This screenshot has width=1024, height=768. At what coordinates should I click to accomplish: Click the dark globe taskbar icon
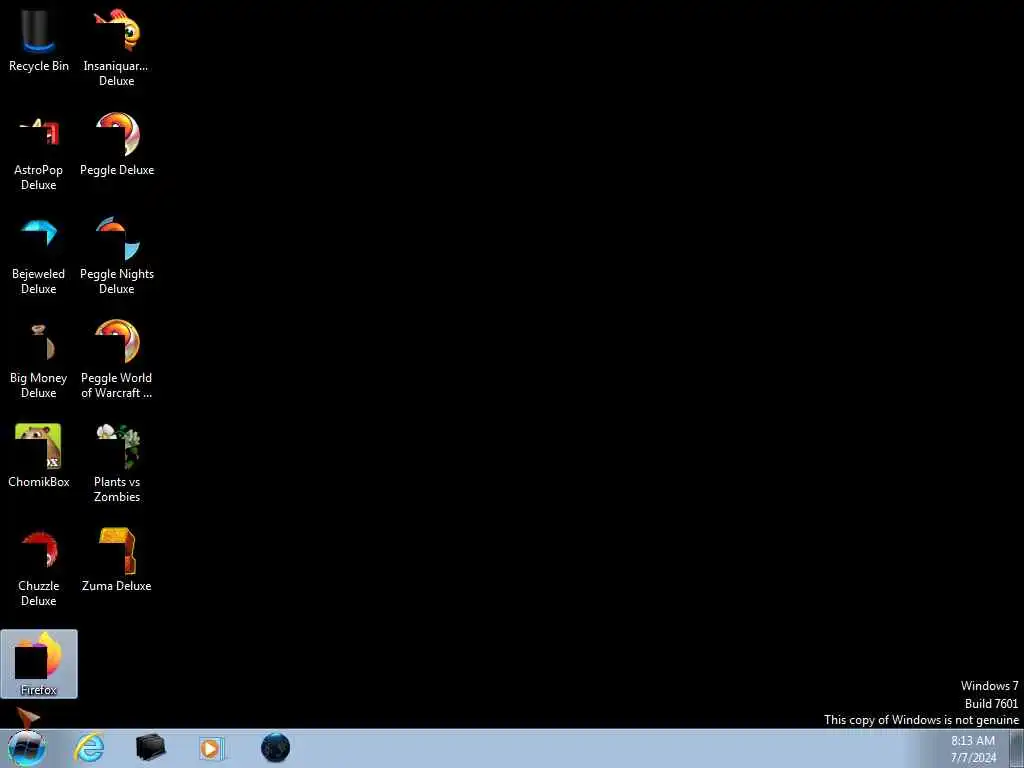coord(275,748)
